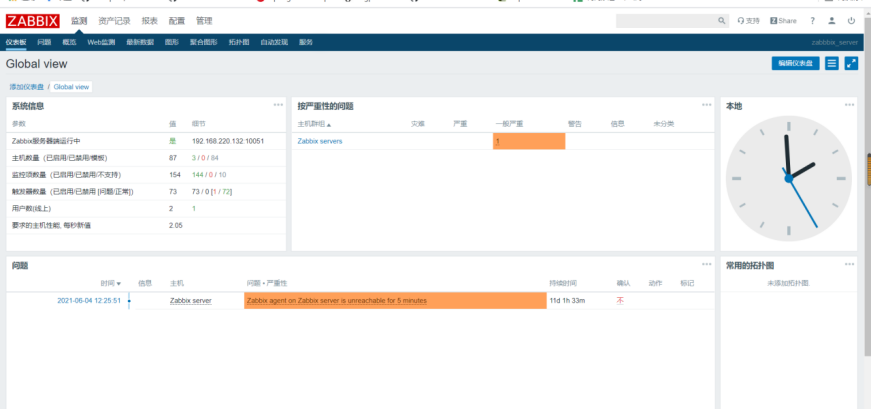Click the 编辑仪表盘 button
Screen dimensions: 872x409
795,63
